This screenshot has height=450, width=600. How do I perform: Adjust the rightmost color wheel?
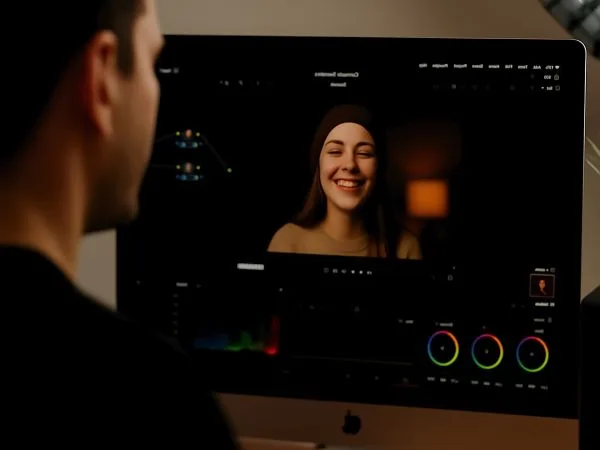532,354
